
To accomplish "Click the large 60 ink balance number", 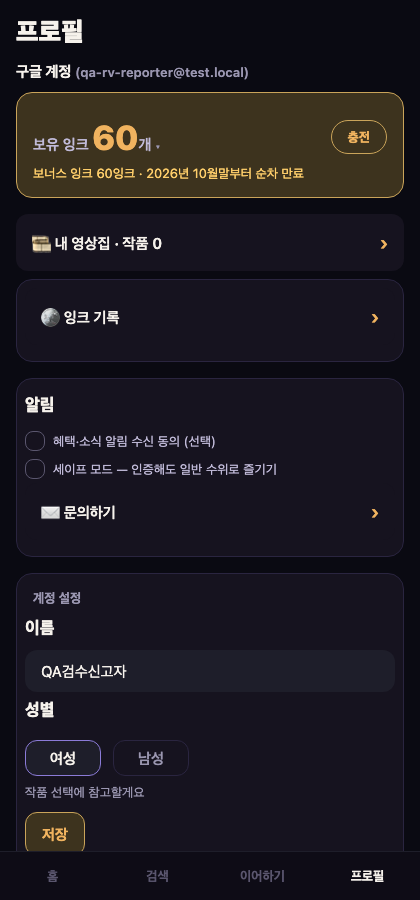I will (x=115, y=138).
